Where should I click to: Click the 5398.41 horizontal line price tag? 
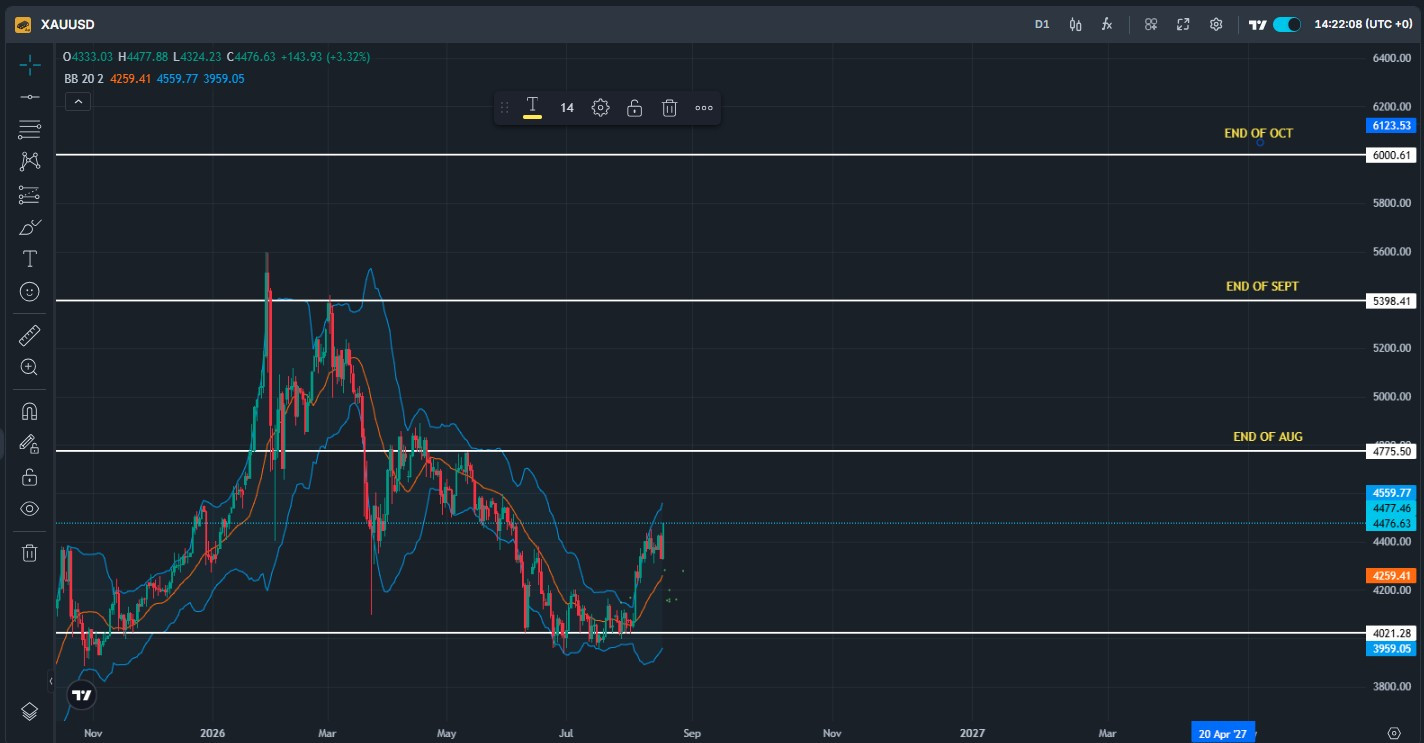[x=1391, y=301]
